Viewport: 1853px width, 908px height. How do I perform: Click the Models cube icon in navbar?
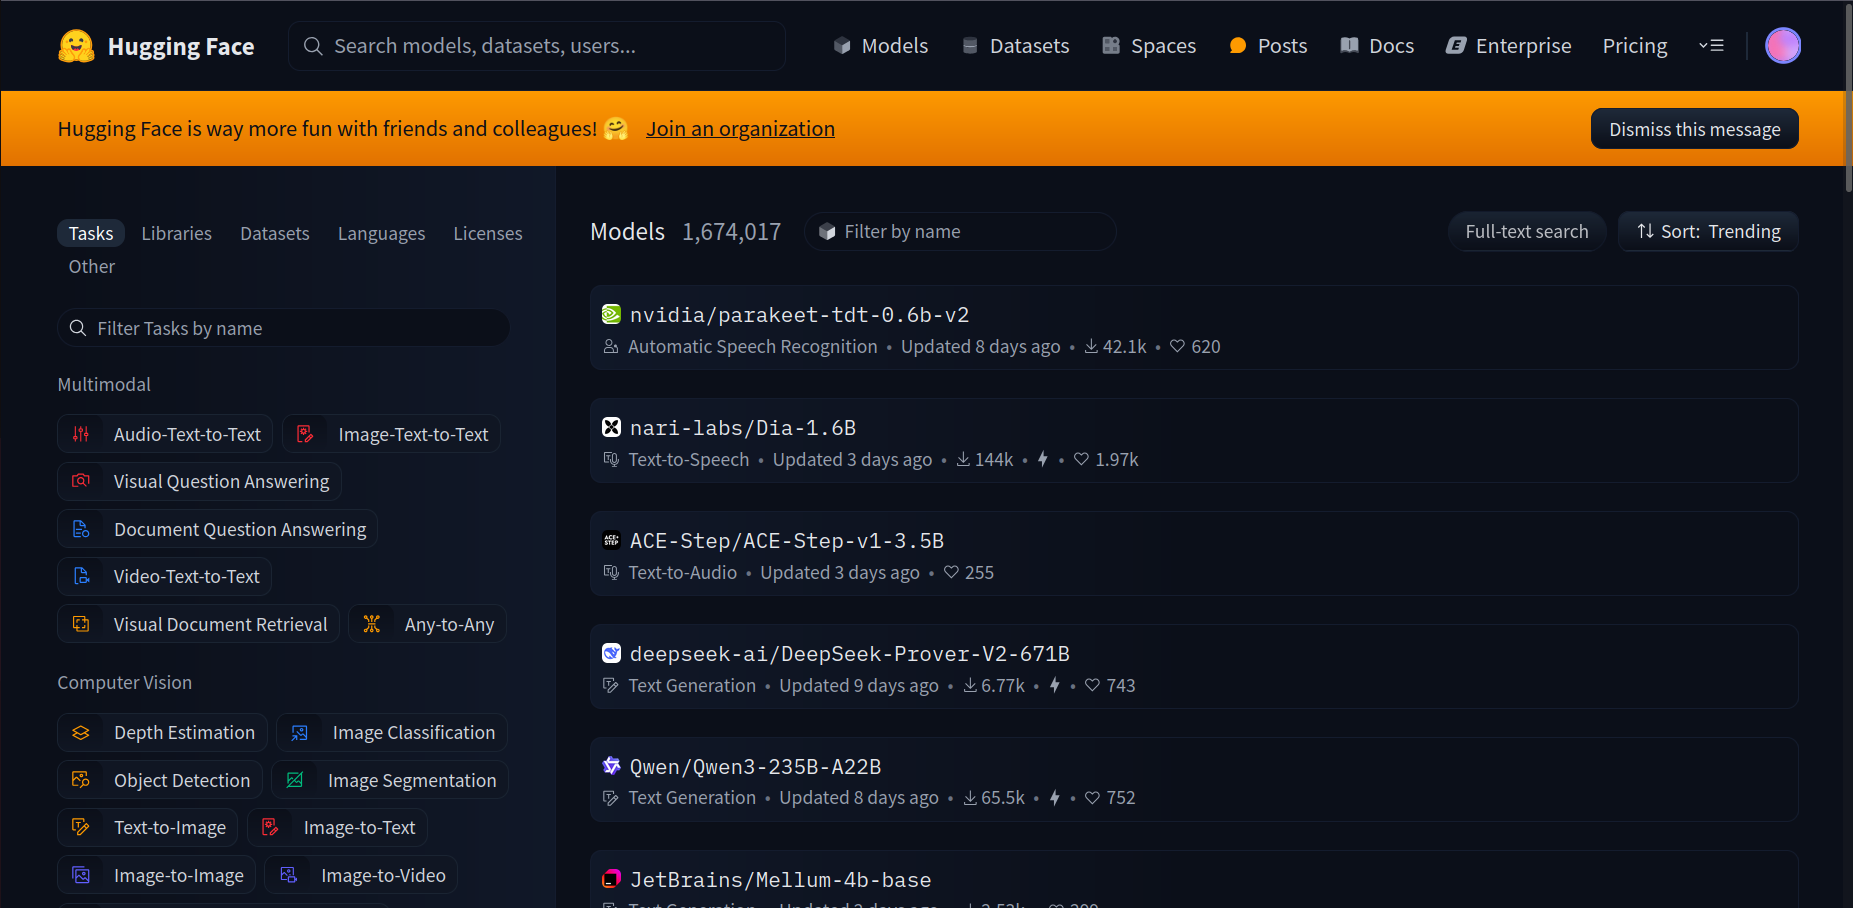tap(842, 46)
